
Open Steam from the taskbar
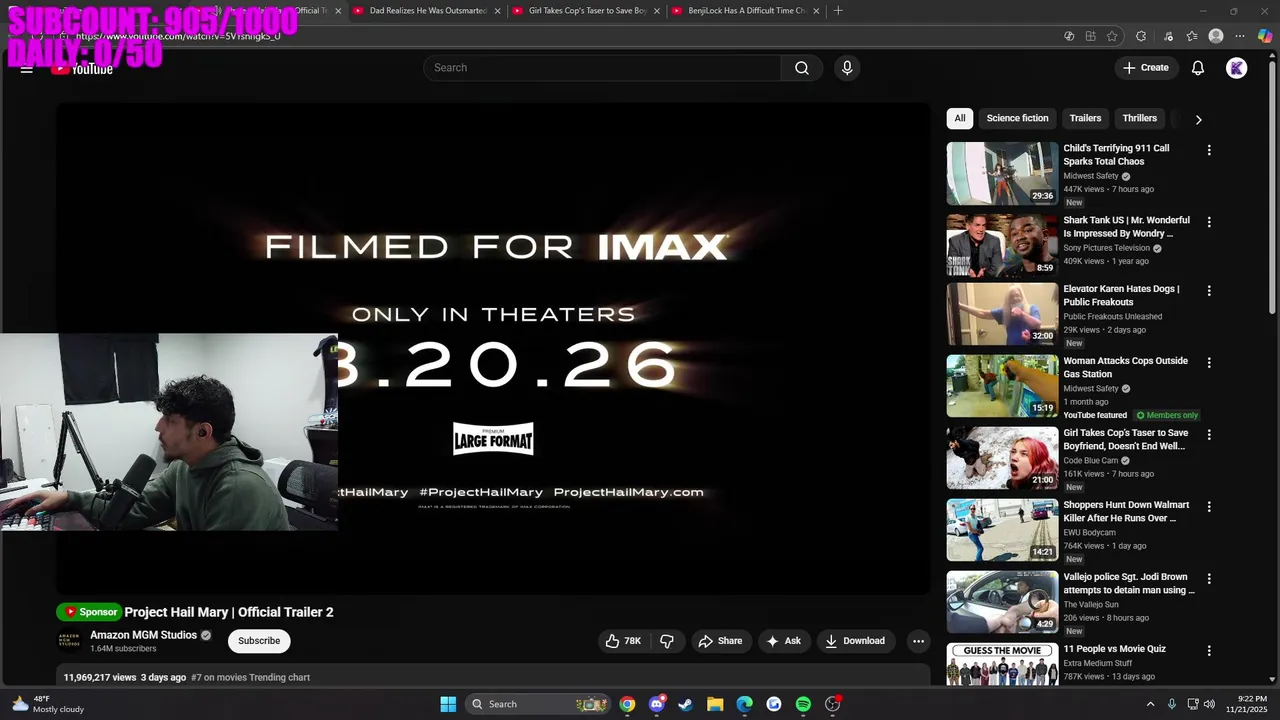point(685,704)
